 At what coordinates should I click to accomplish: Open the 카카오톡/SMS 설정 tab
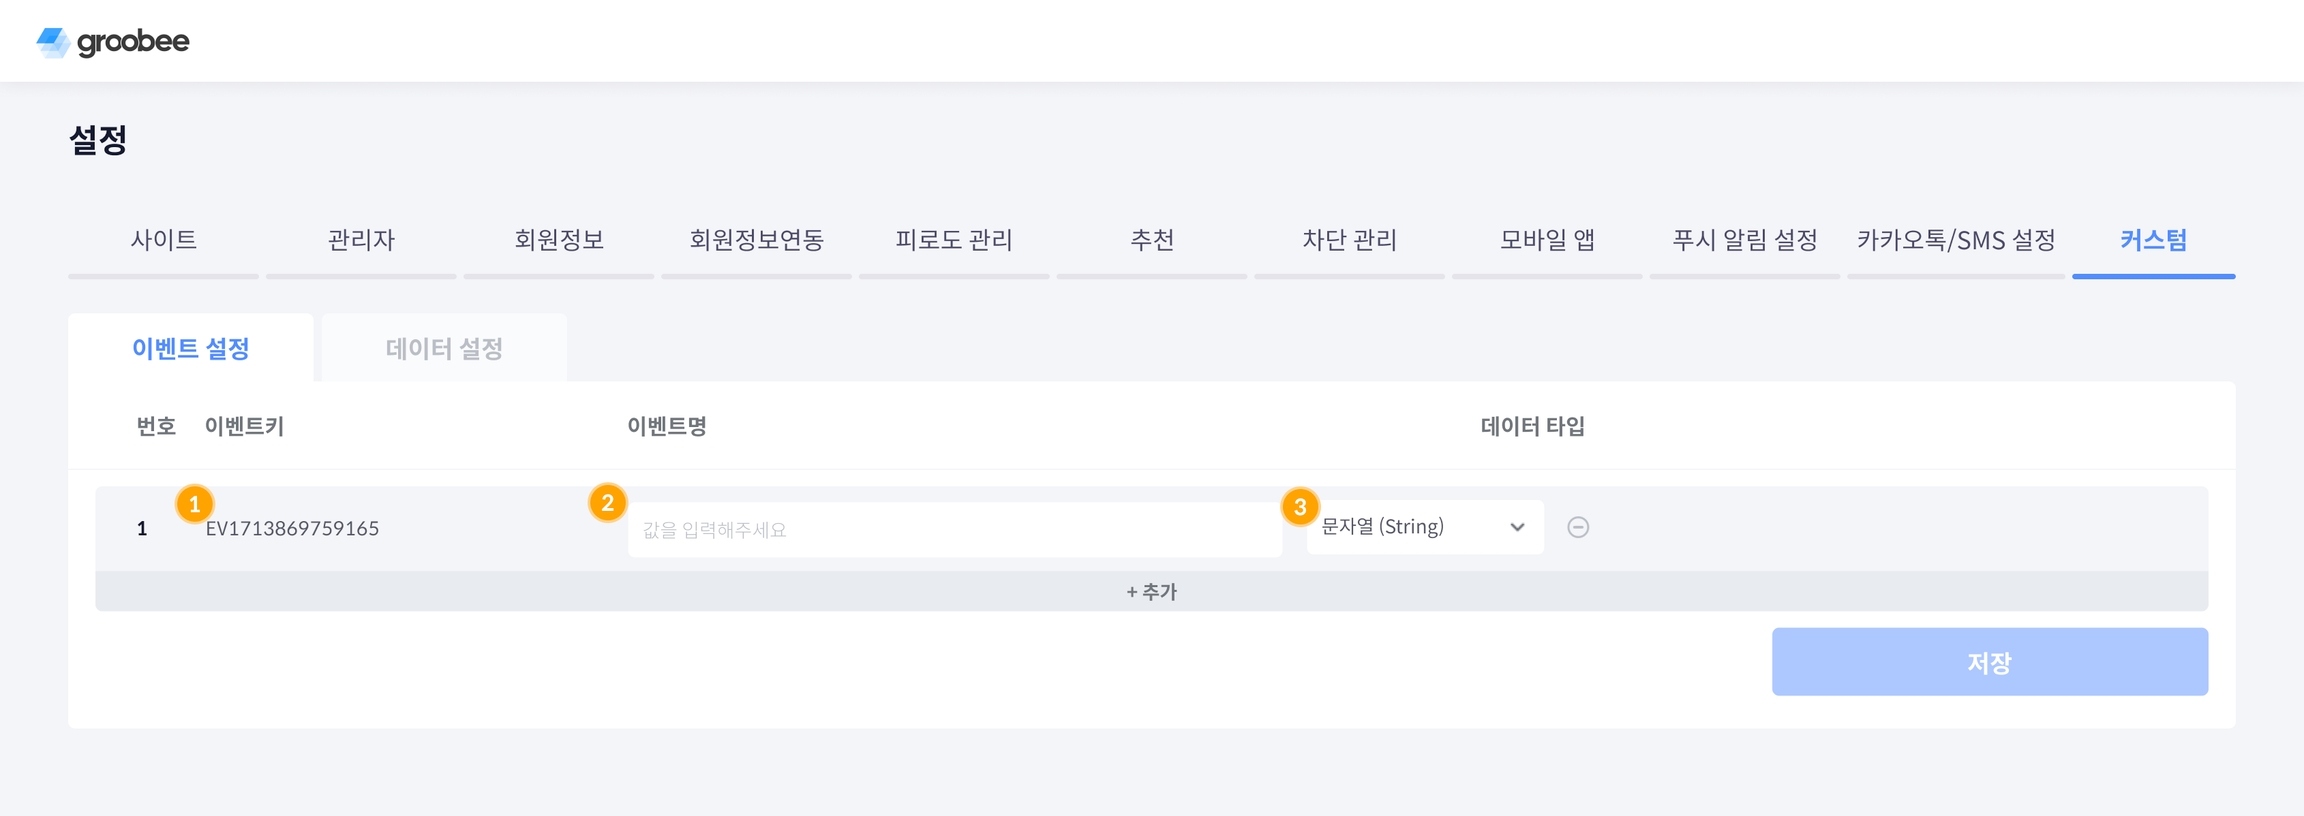[1956, 240]
